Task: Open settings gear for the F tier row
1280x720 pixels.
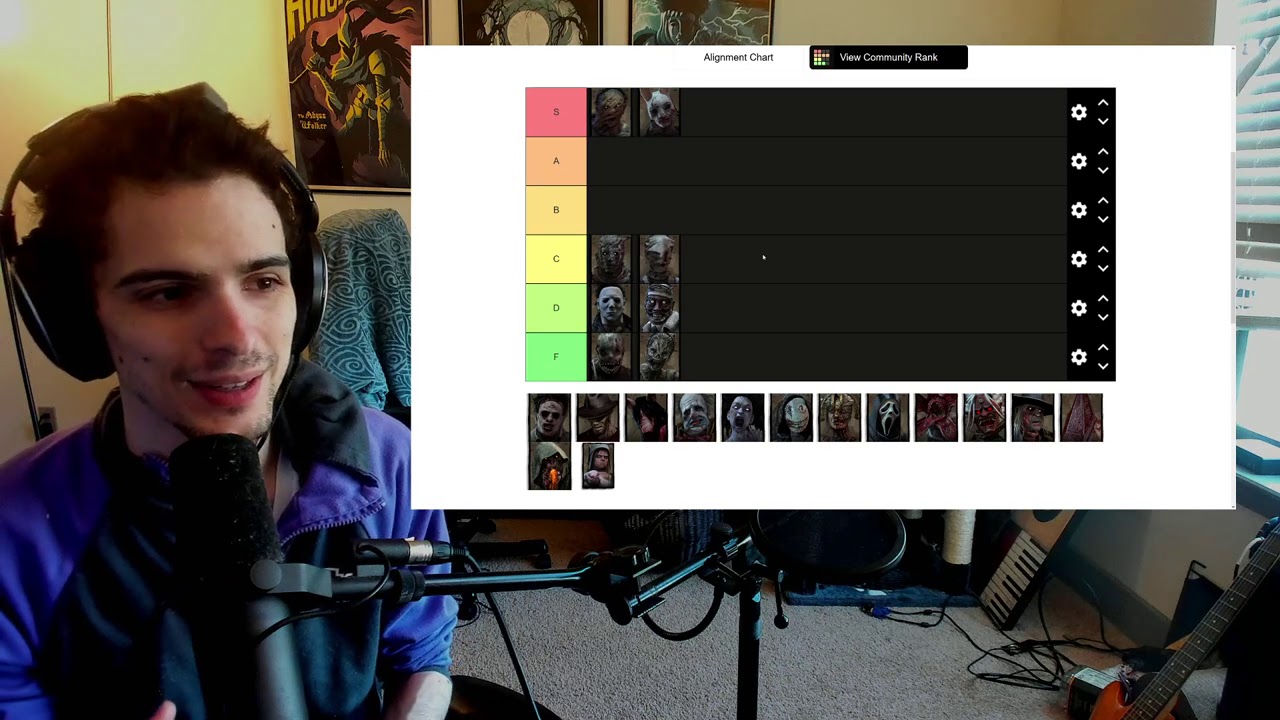Action: 1078,357
